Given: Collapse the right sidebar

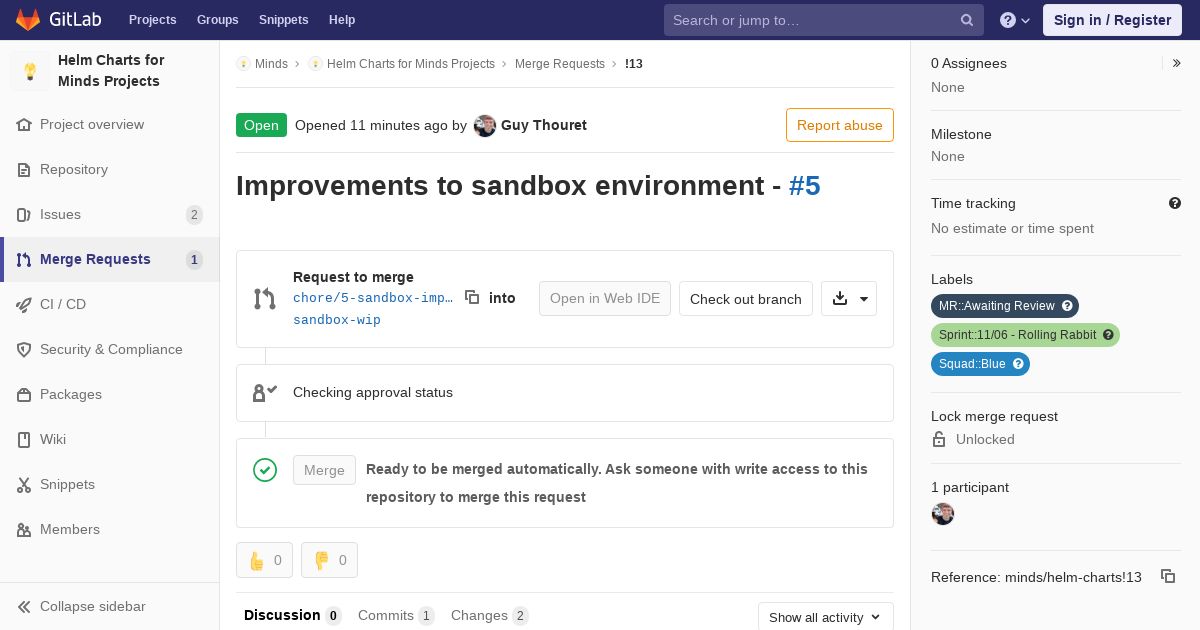Looking at the screenshot, I should click(x=1177, y=63).
